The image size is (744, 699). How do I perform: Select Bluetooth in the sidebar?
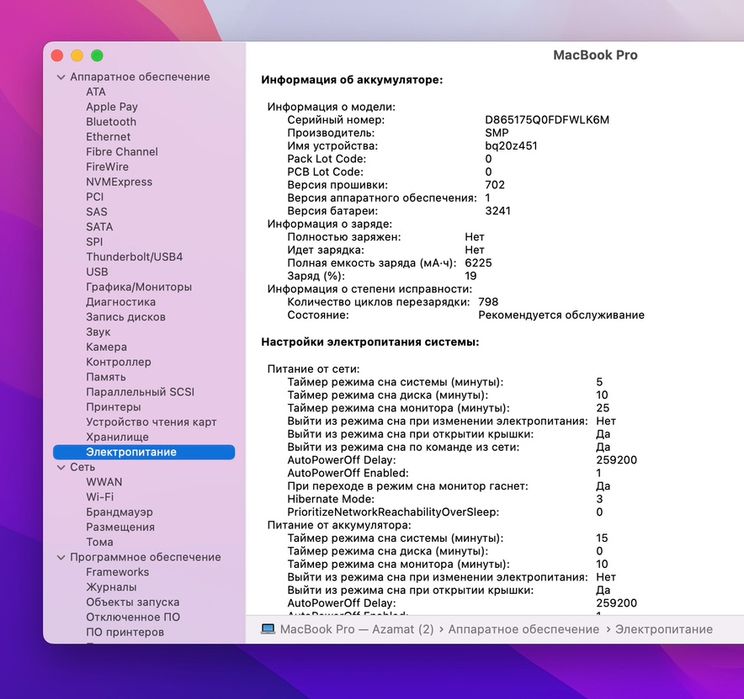[111, 122]
